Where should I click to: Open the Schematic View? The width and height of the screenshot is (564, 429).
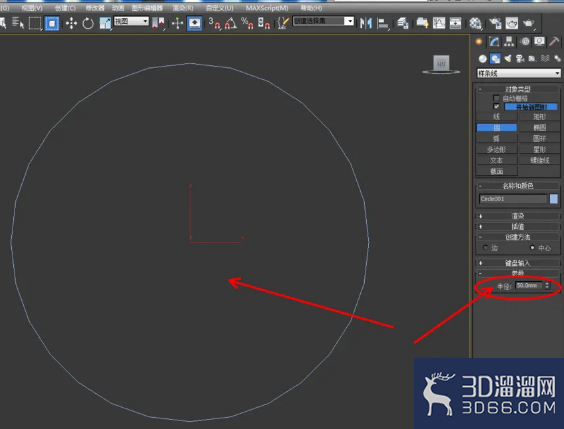(455, 24)
